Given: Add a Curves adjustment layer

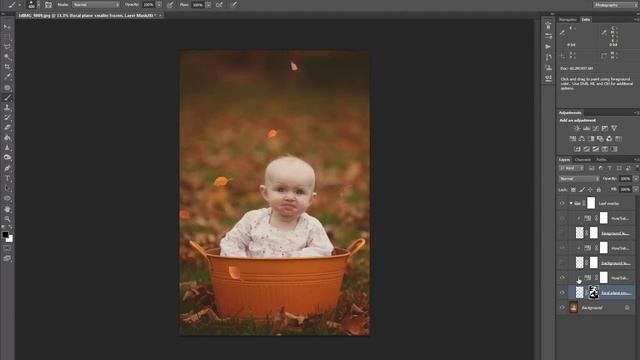Looking at the screenshot, I should click(x=596, y=128).
